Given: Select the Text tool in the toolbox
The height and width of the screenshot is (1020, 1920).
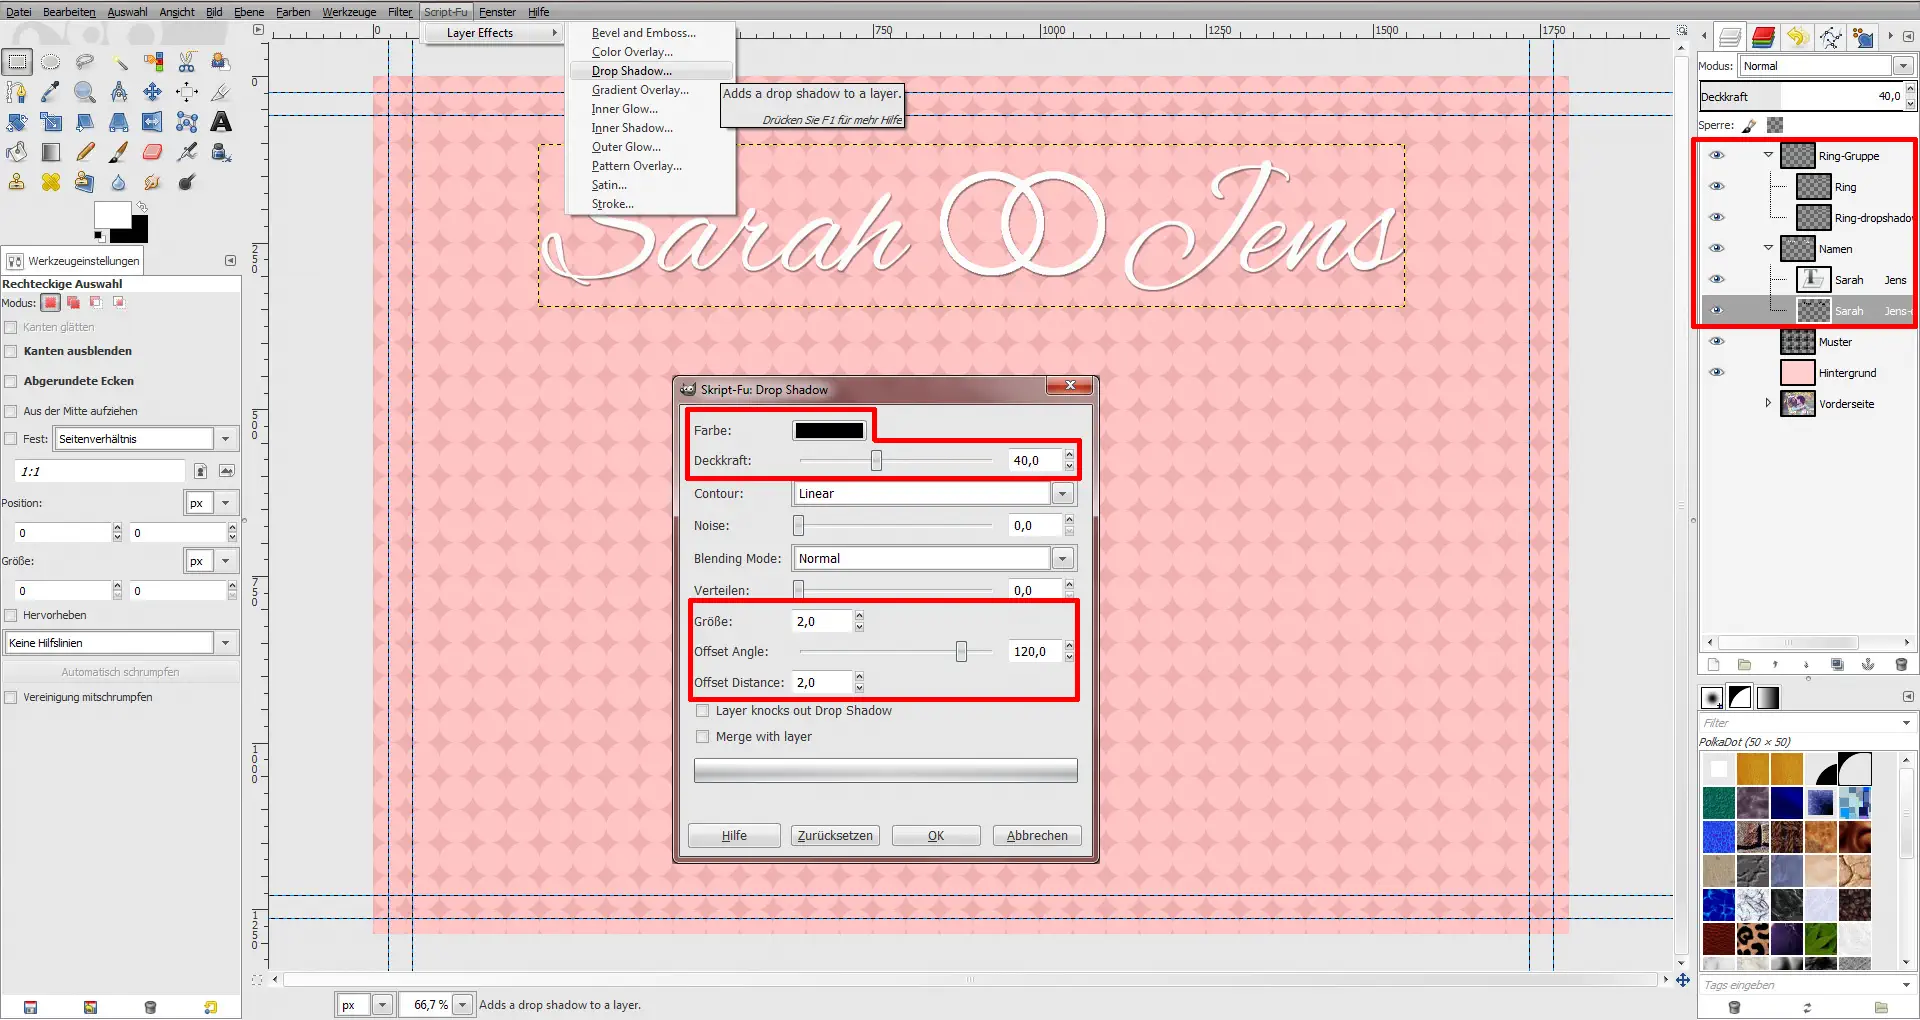Looking at the screenshot, I should point(221,122).
